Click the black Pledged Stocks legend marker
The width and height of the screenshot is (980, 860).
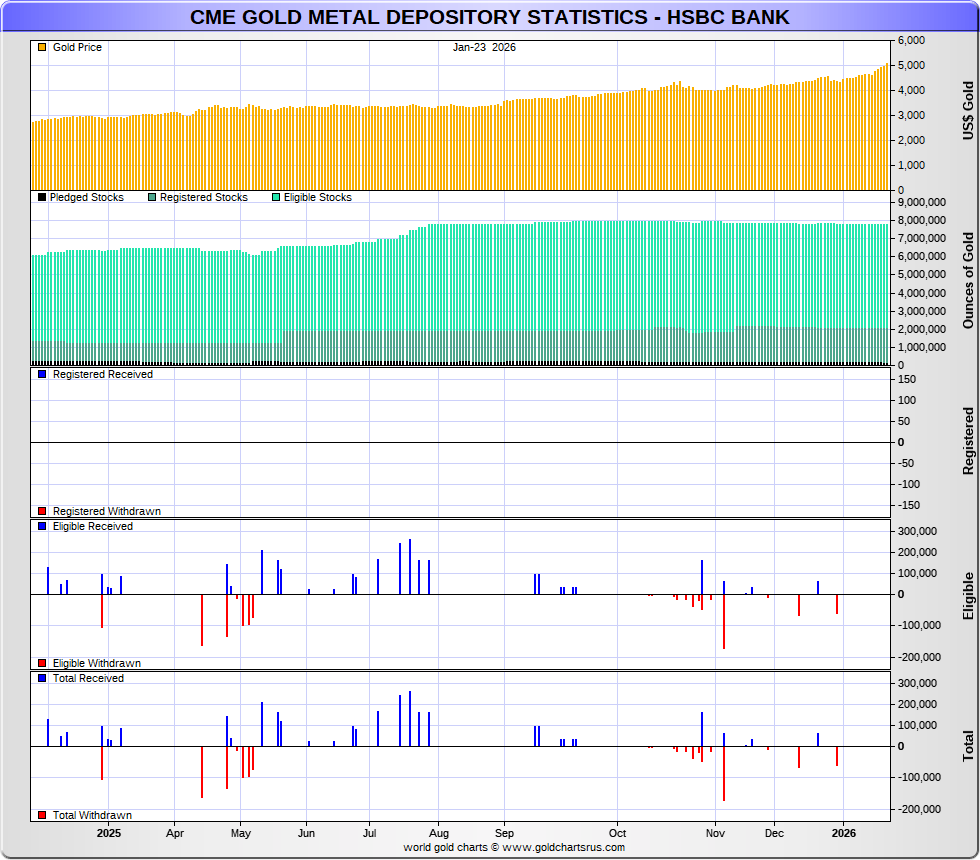coord(41,198)
